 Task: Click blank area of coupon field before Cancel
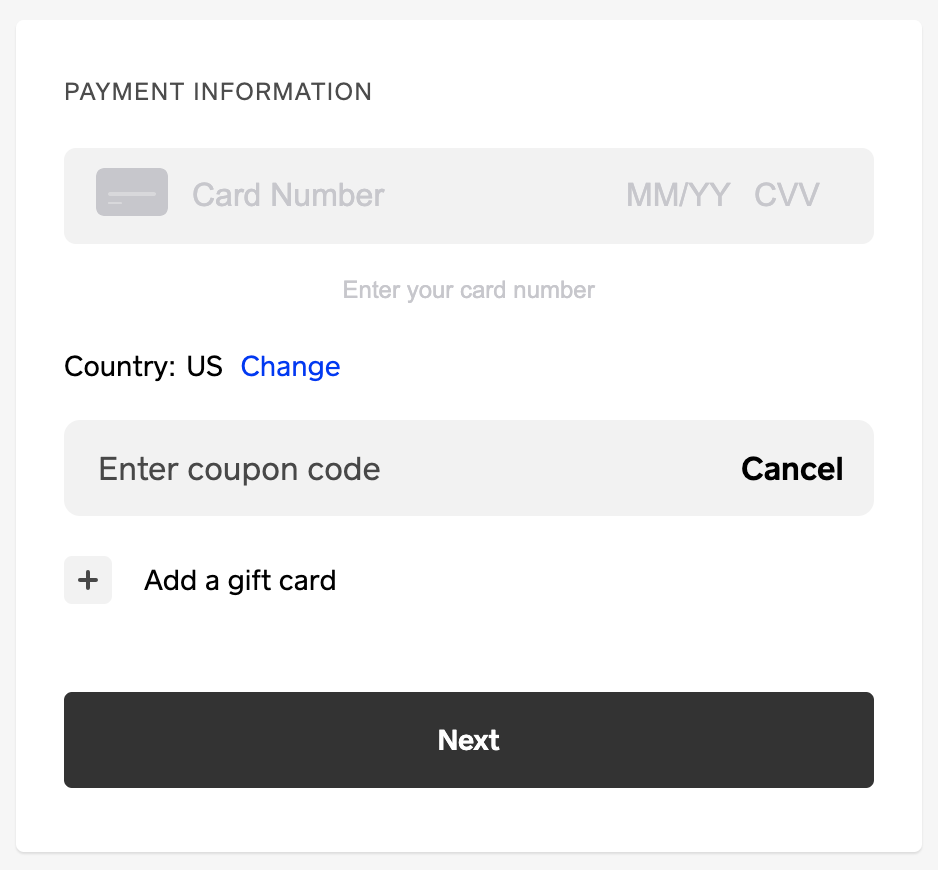coord(560,469)
